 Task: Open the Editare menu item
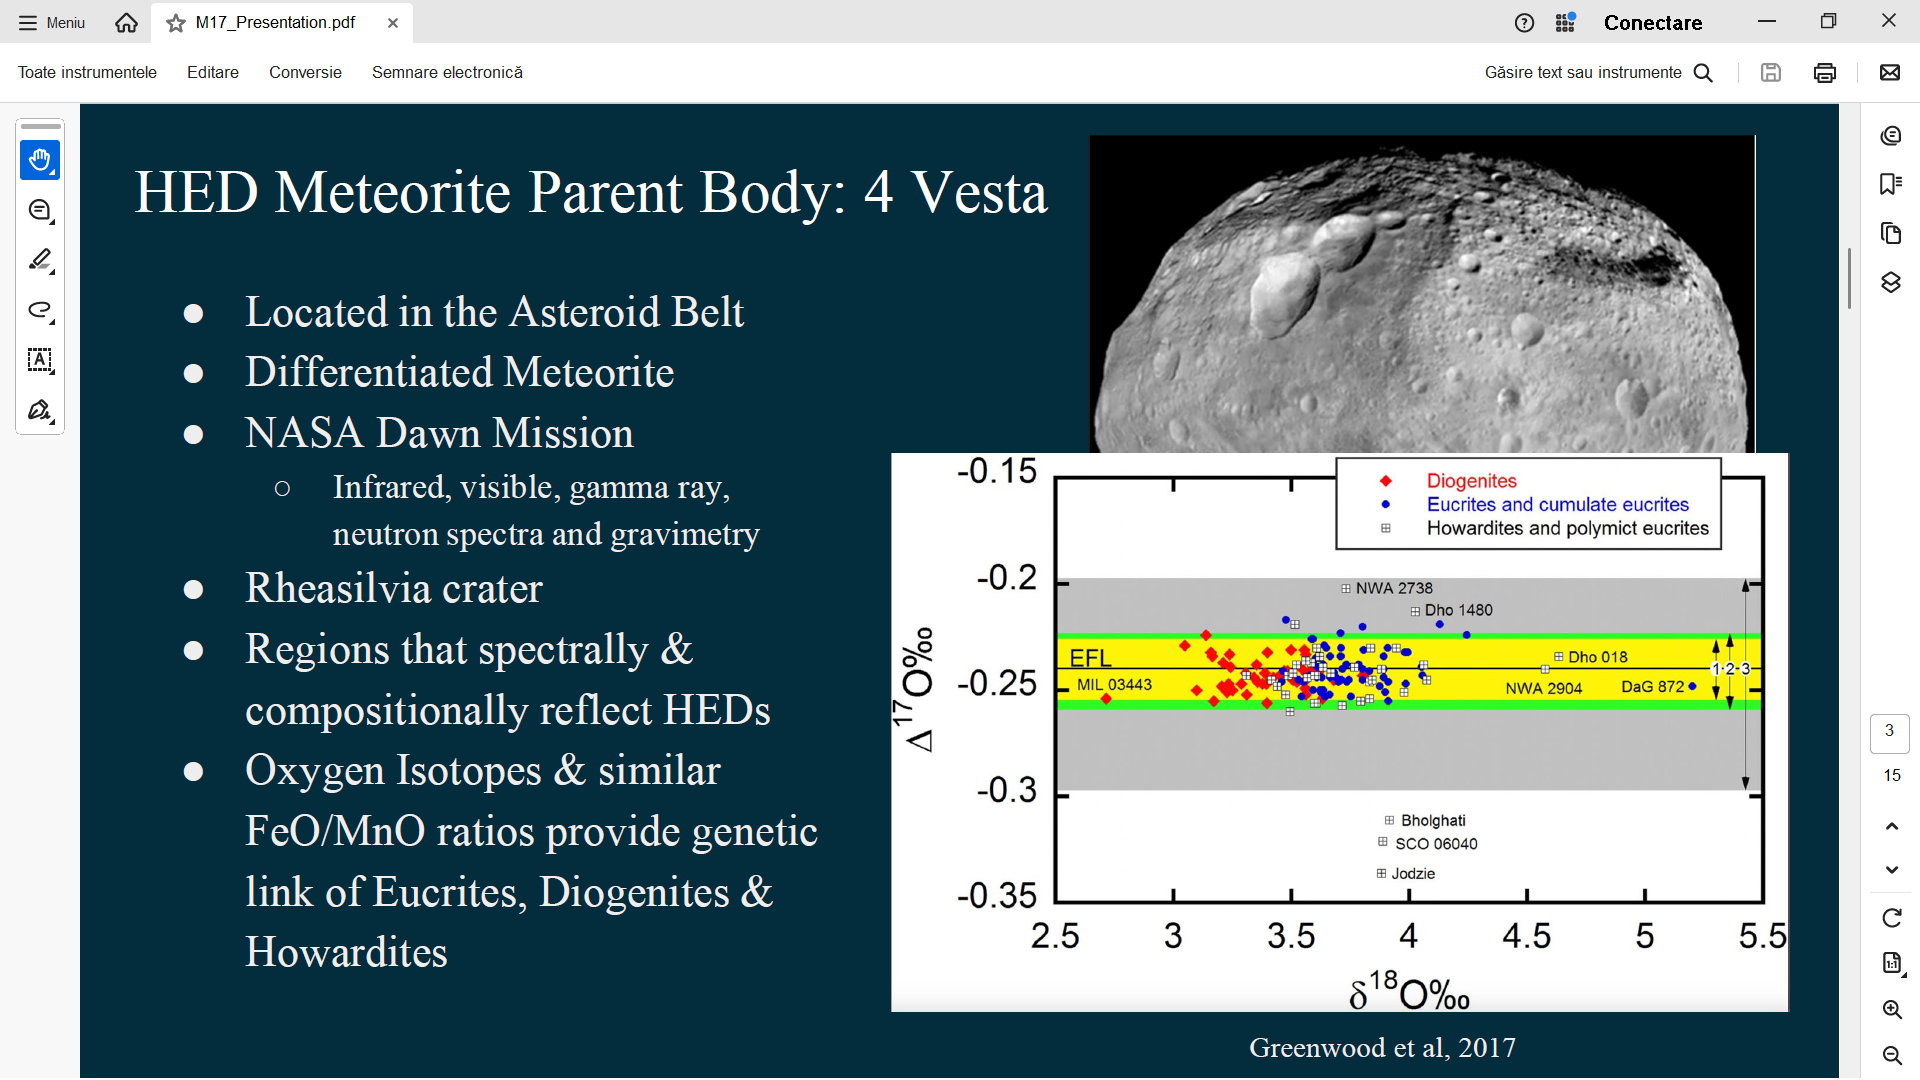(x=213, y=72)
